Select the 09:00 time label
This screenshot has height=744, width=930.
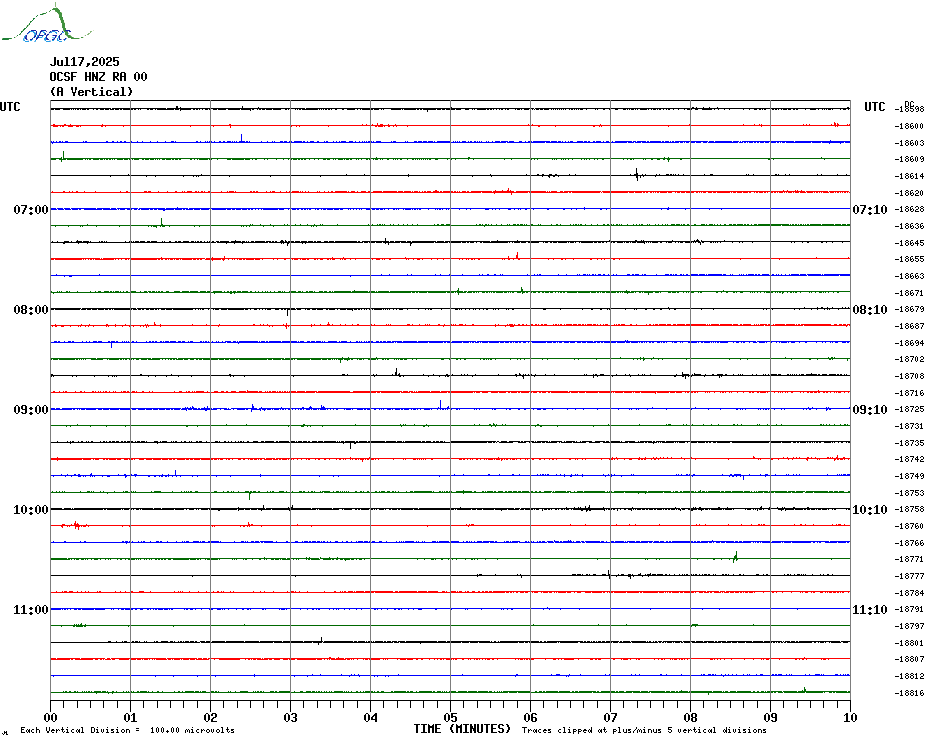pos(31,409)
